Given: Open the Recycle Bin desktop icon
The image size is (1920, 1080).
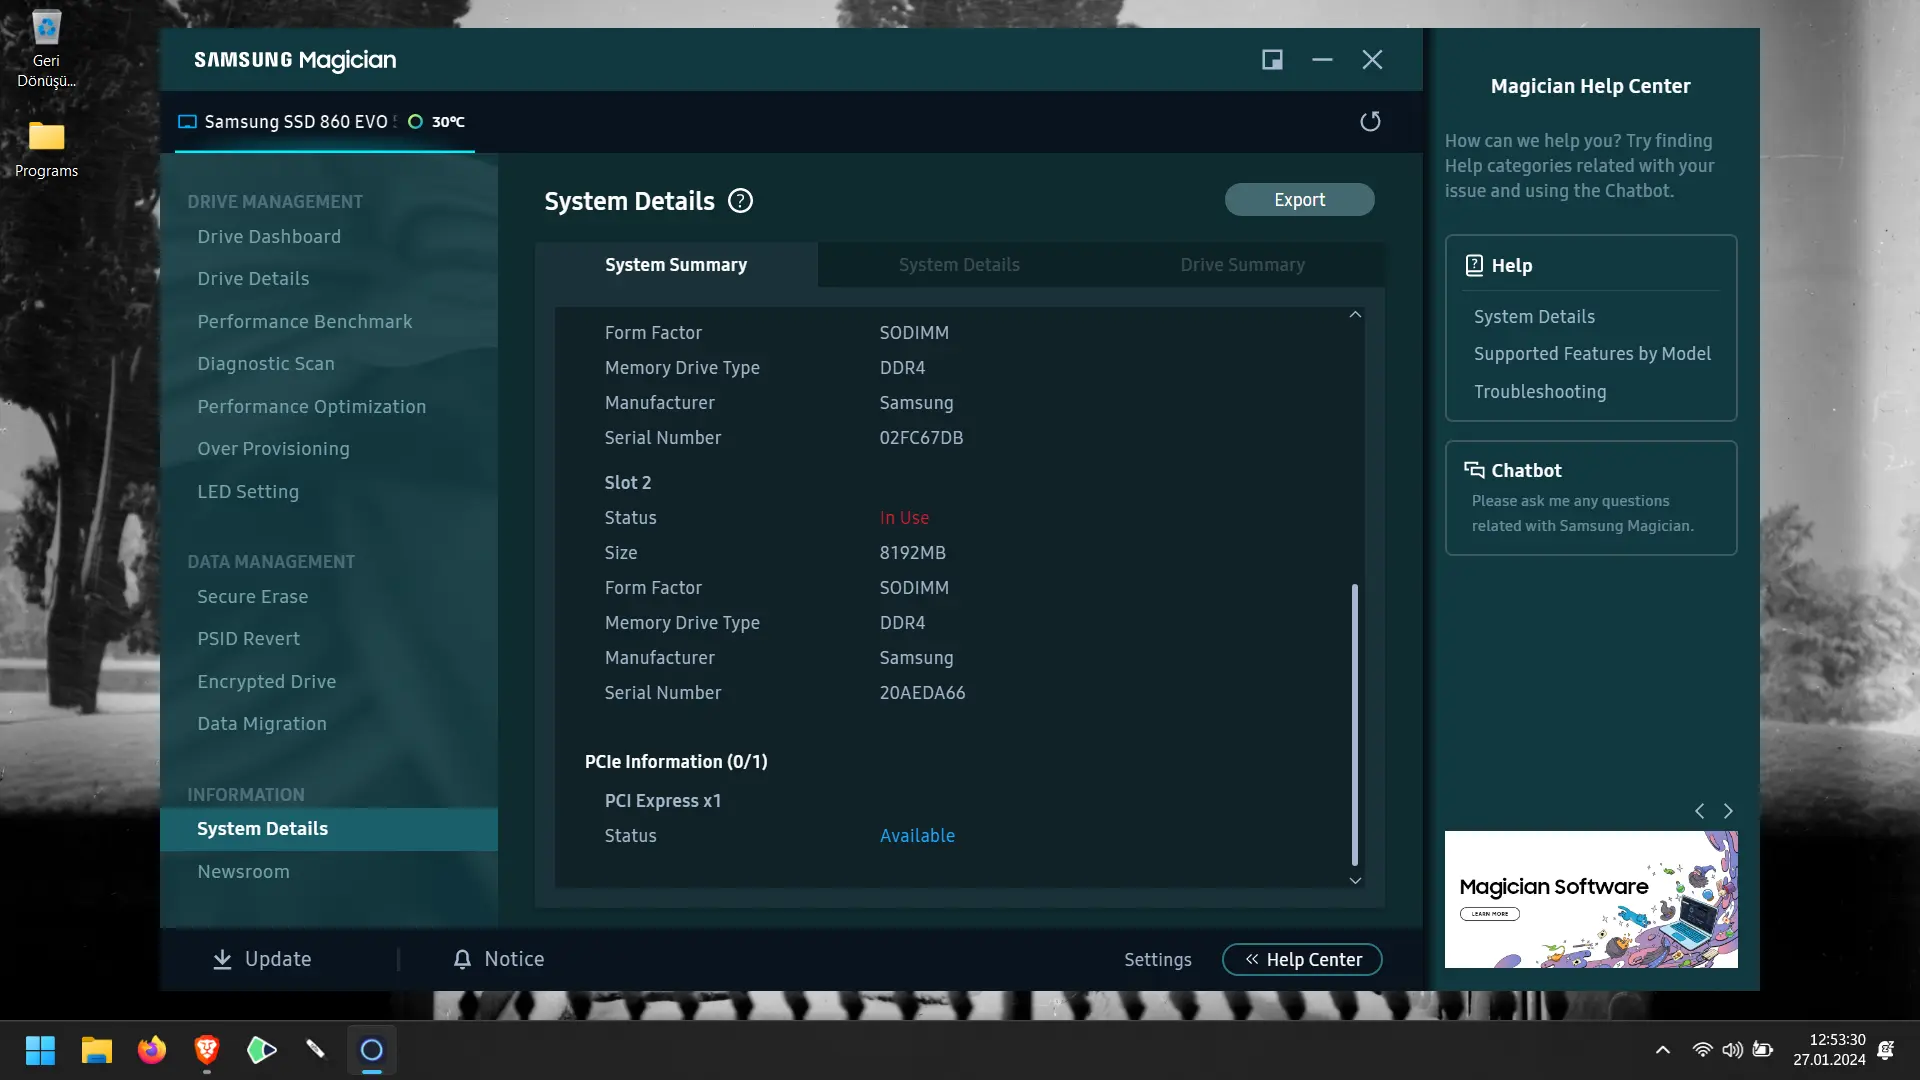Looking at the screenshot, I should pyautogui.click(x=46, y=50).
